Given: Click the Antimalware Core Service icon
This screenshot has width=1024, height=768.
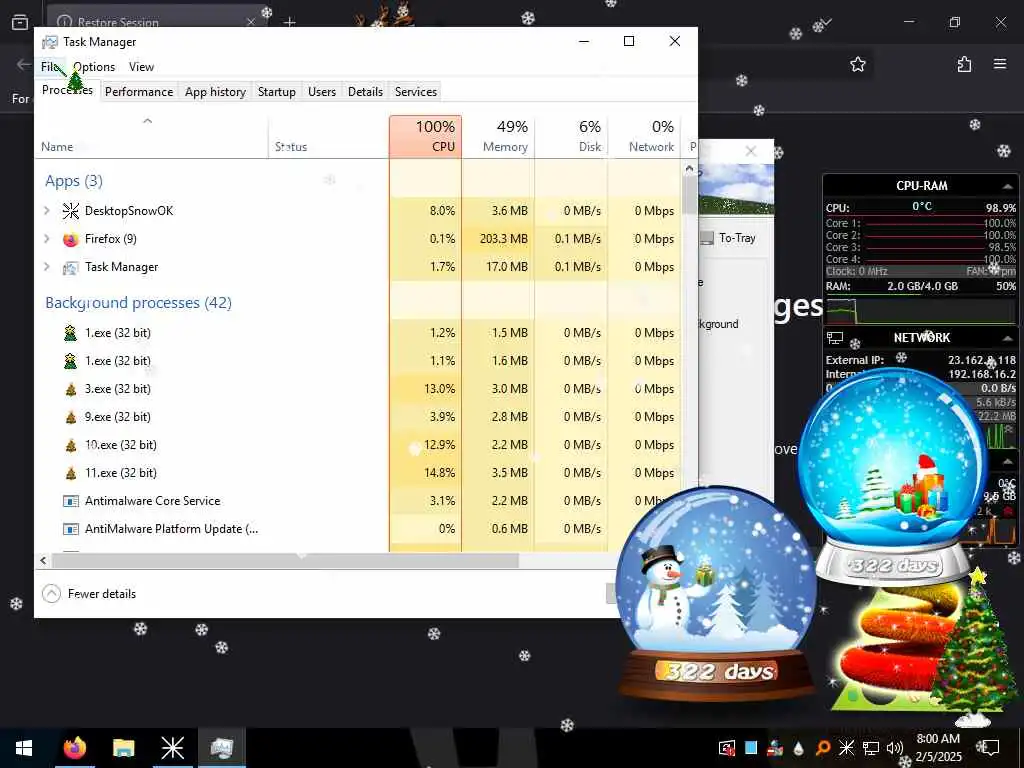Looking at the screenshot, I should [x=71, y=501].
